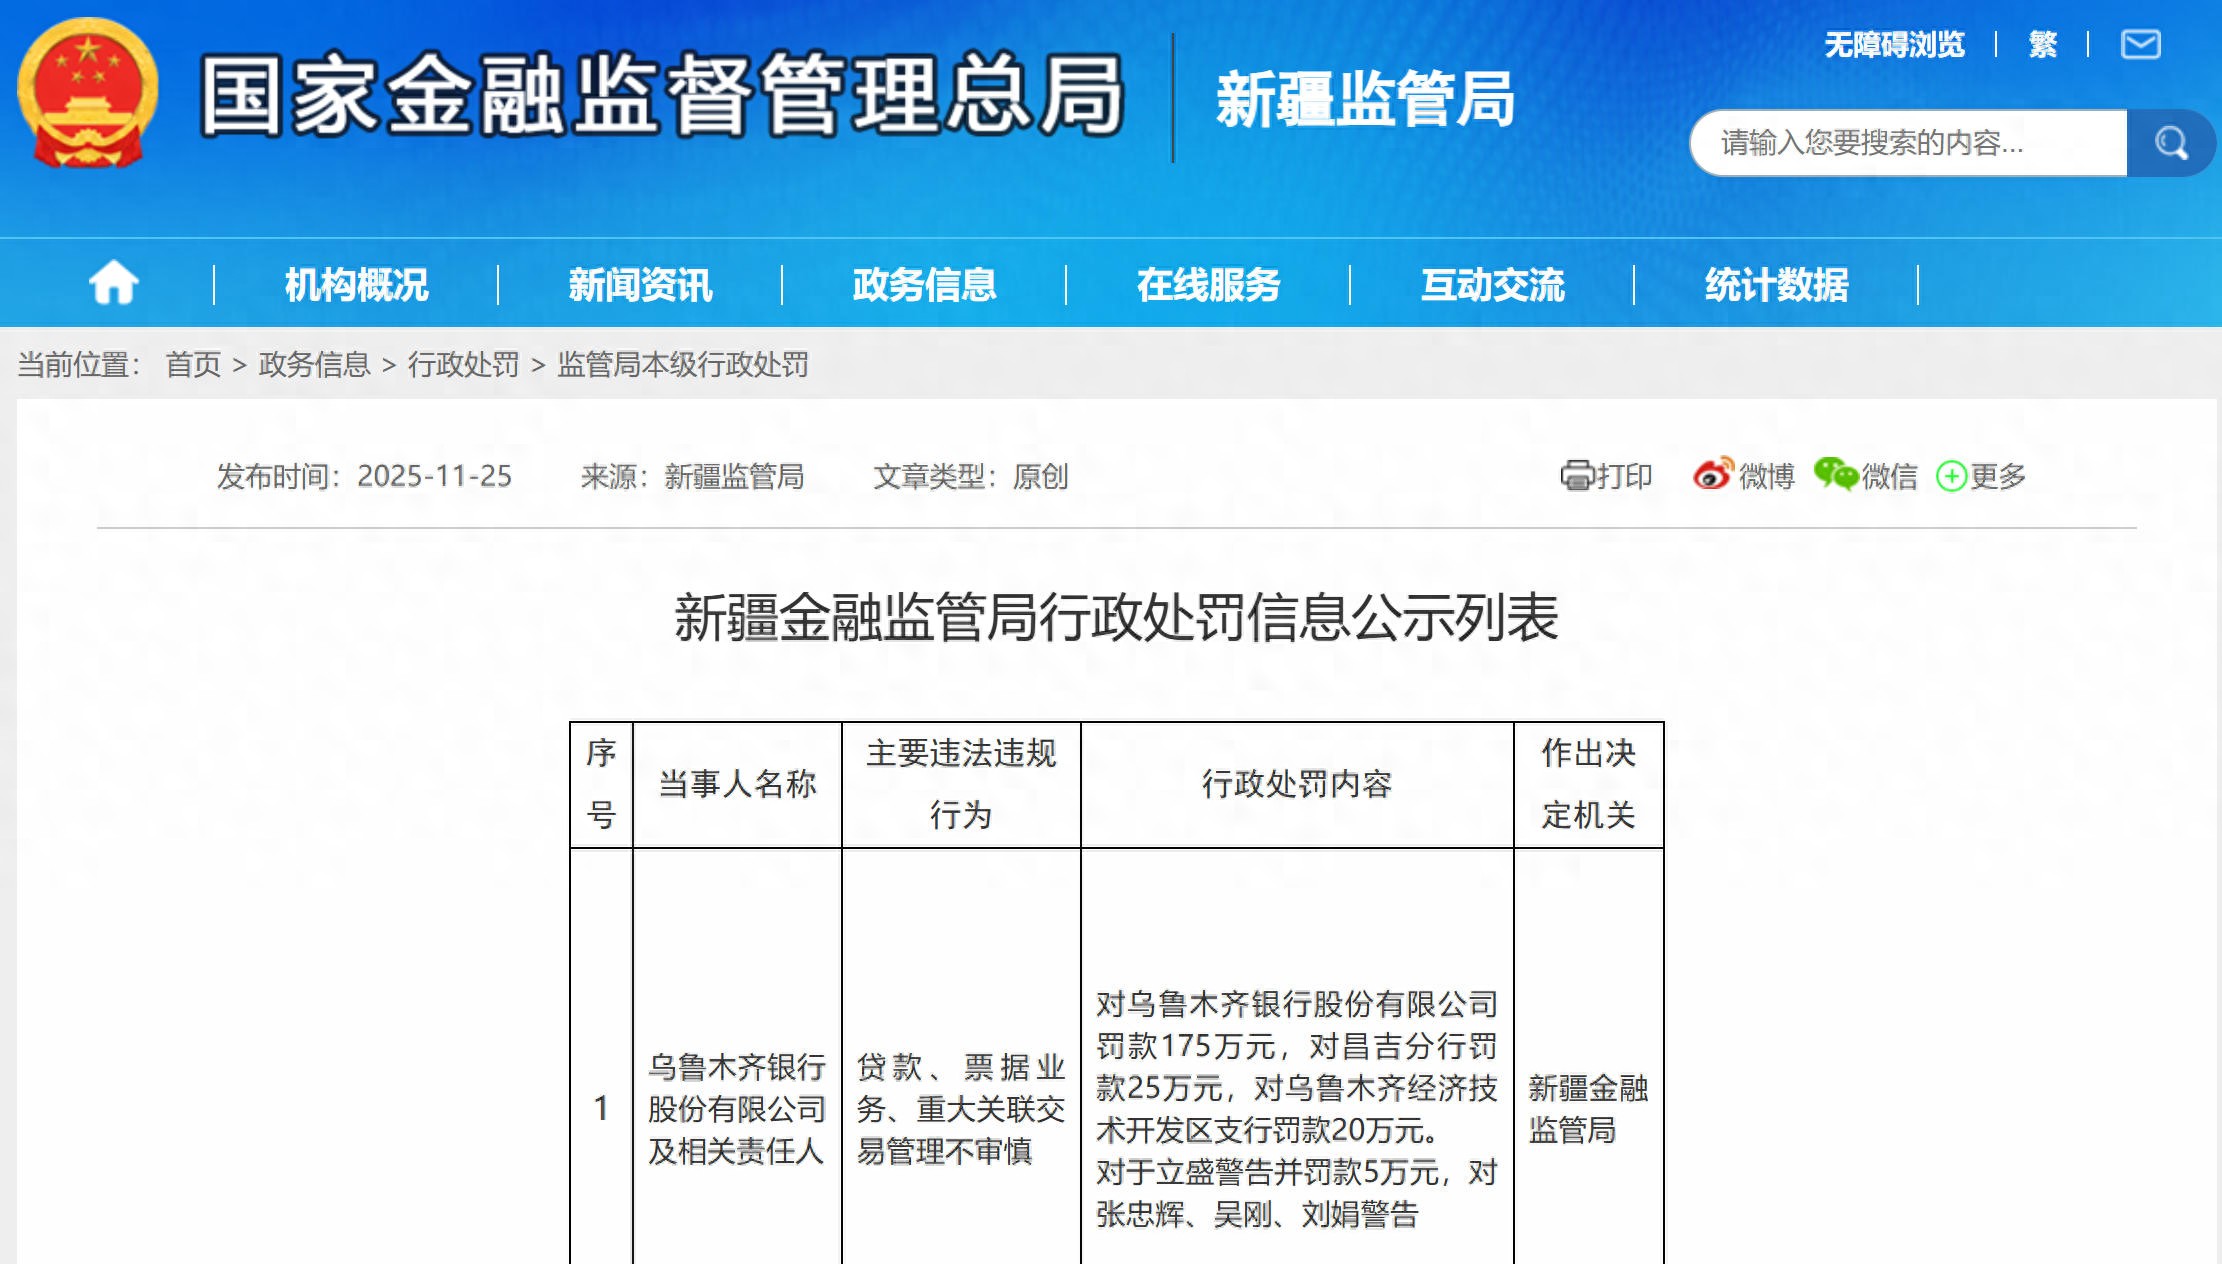Click 首页 breadcrumb link

click(x=193, y=364)
